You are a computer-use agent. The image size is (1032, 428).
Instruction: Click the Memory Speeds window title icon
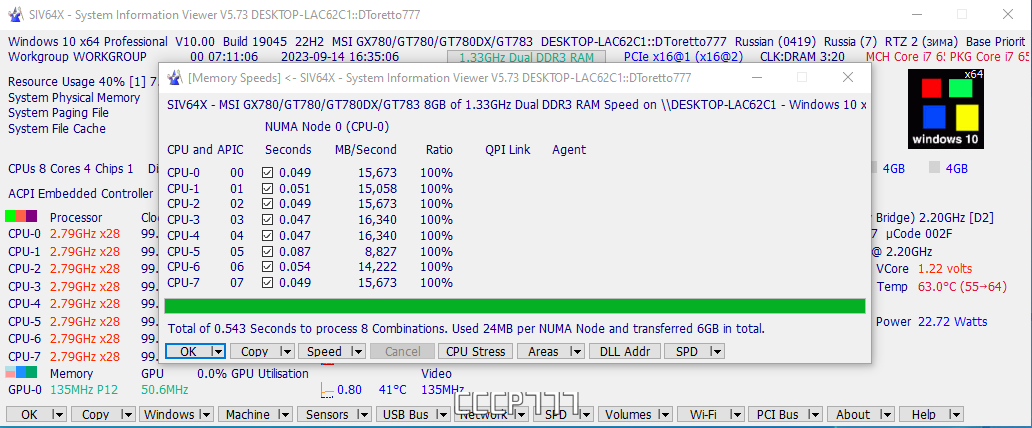click(x=174, y=78)
